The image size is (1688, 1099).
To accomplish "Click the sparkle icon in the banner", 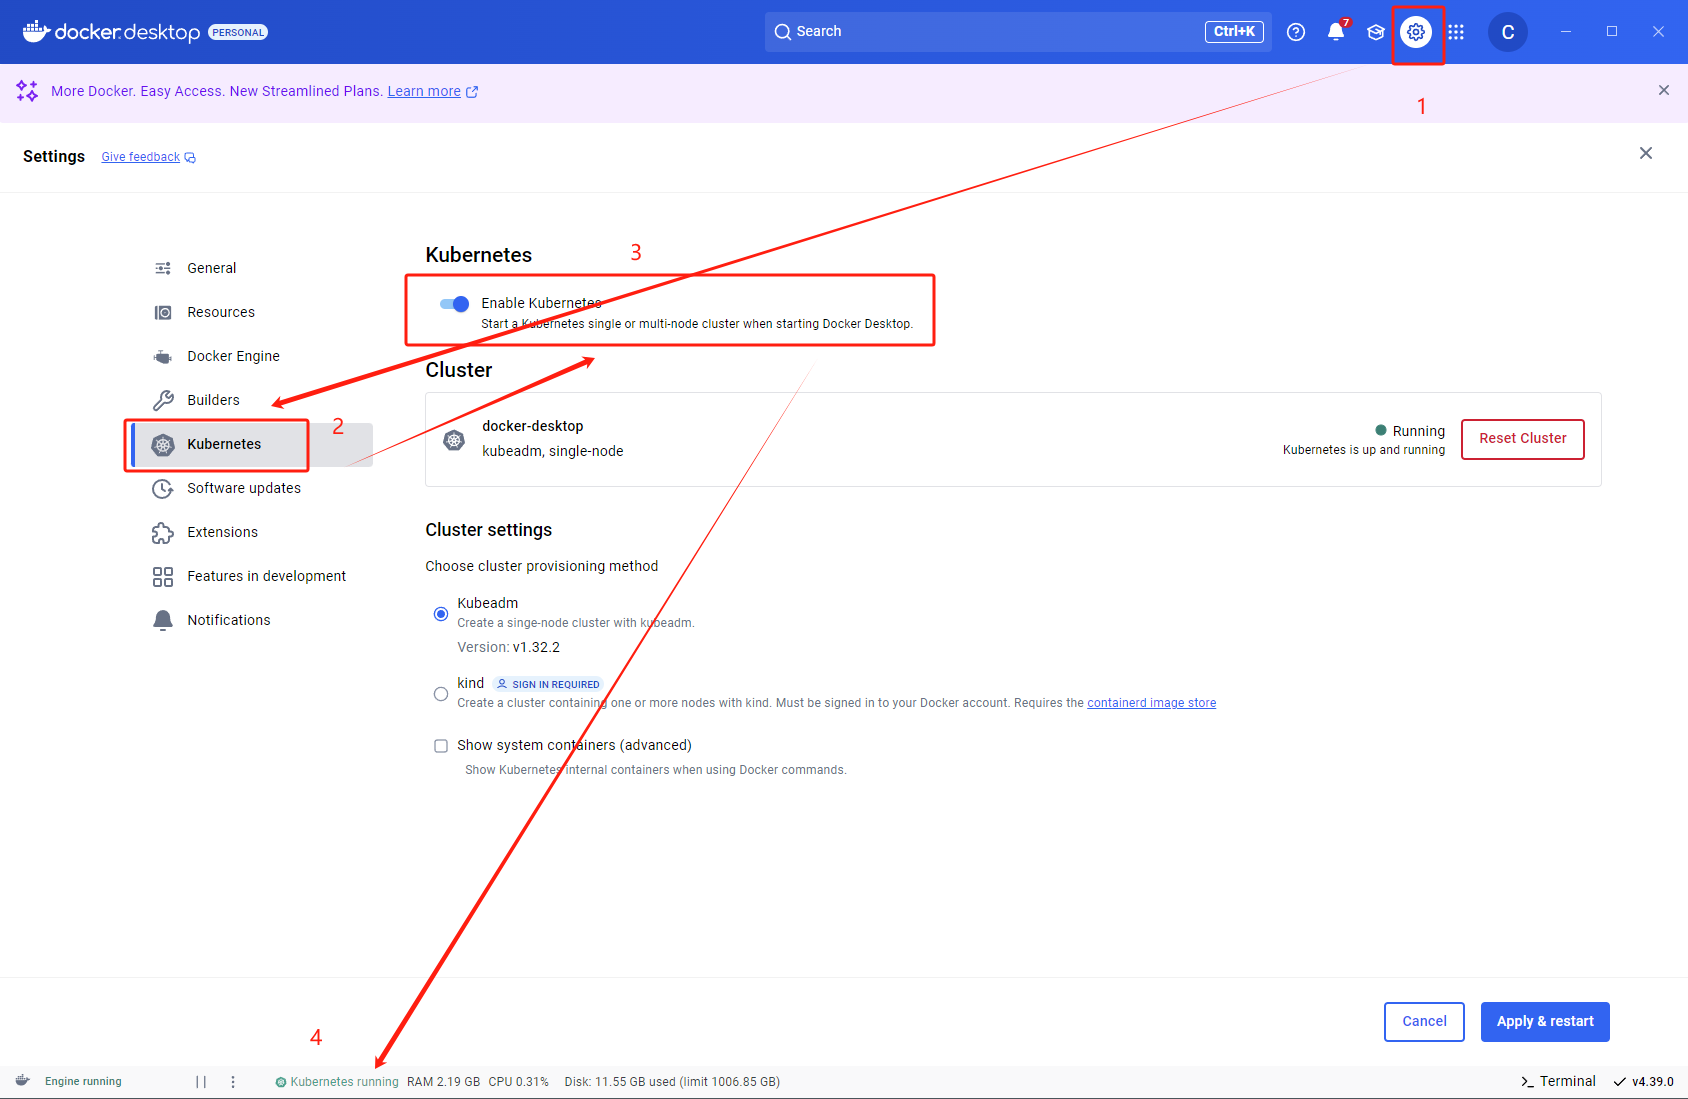I will coord(27,91).
